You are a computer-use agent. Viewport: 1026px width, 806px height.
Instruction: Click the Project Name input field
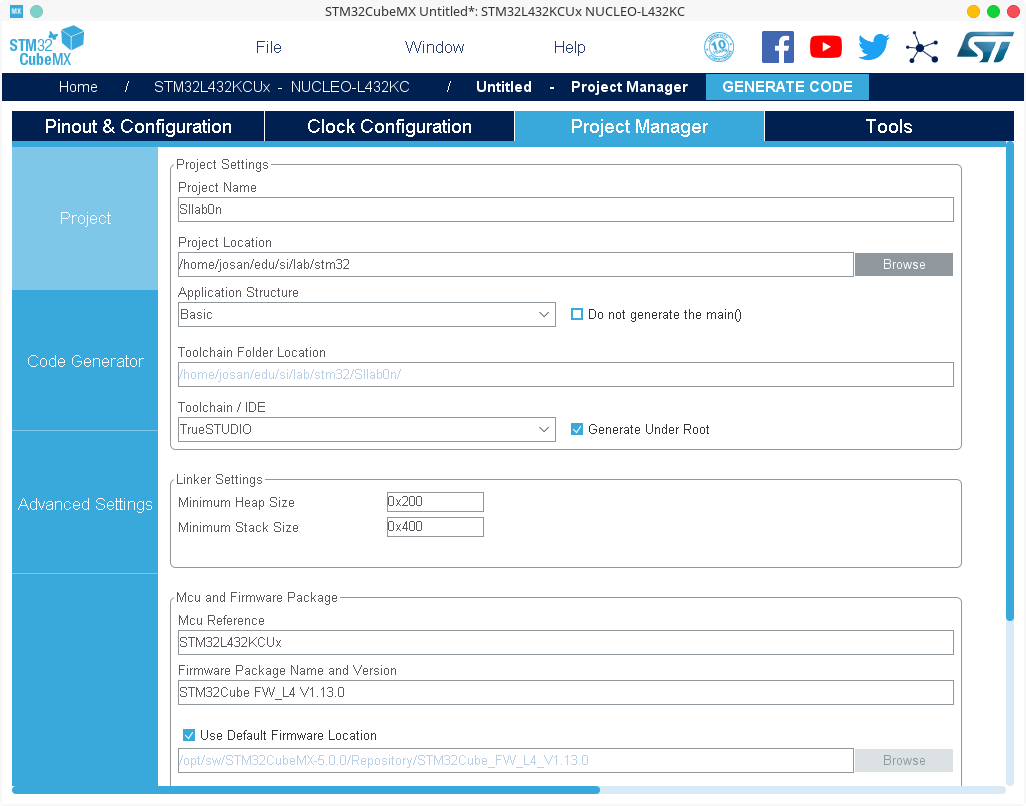point(565,209)
